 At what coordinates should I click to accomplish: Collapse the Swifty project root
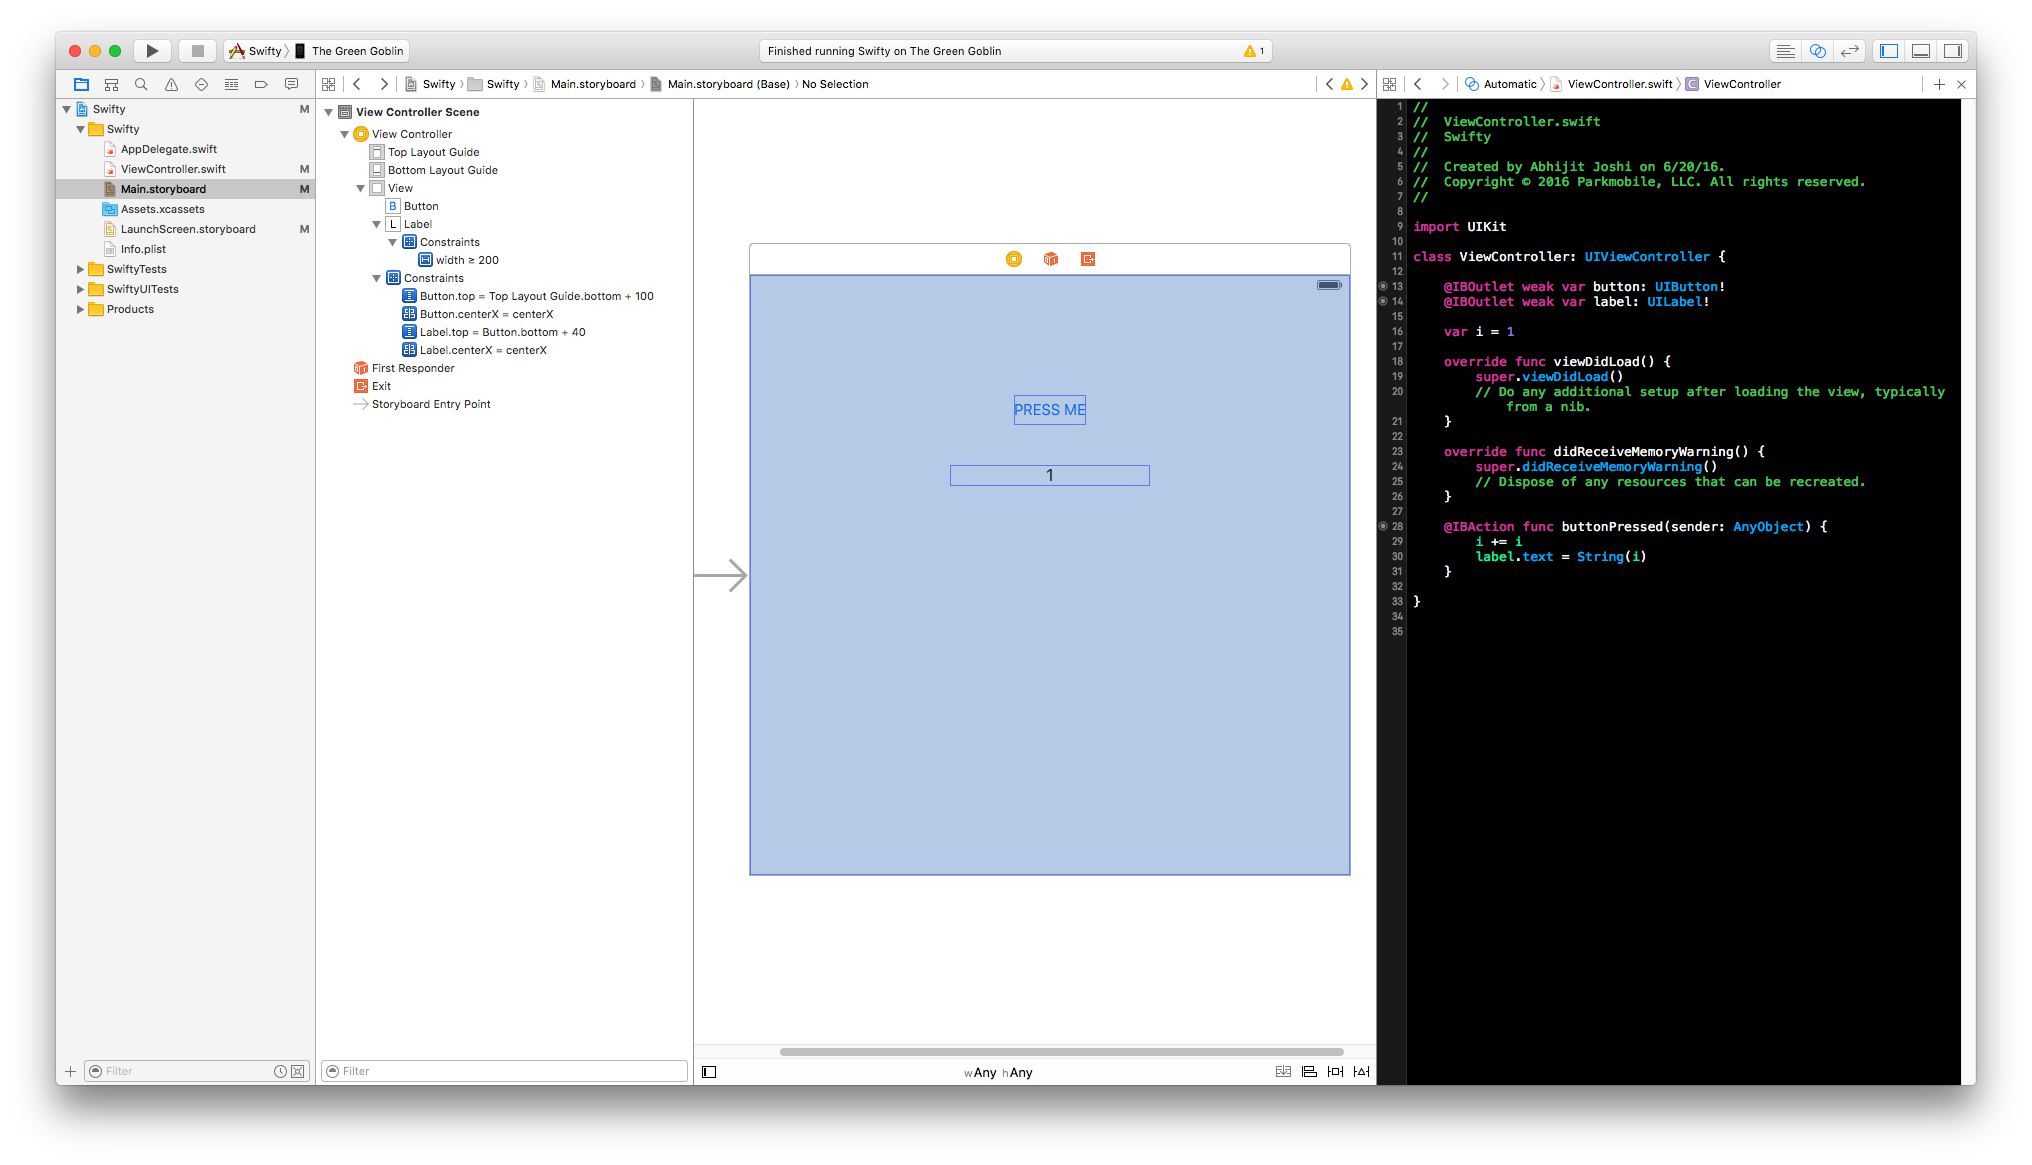(x=67, y=109)
